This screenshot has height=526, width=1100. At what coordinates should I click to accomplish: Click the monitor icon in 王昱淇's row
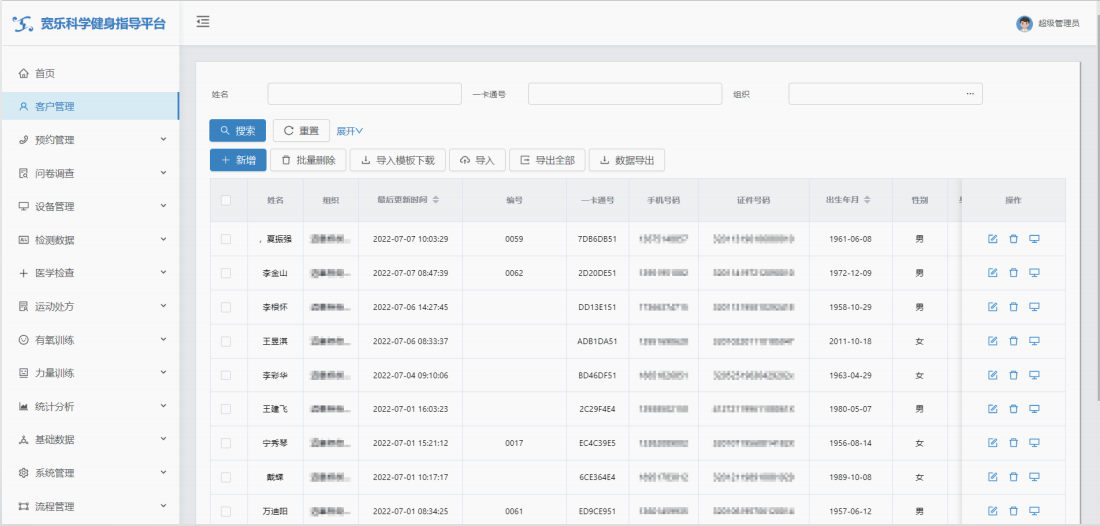point(1034,341)
